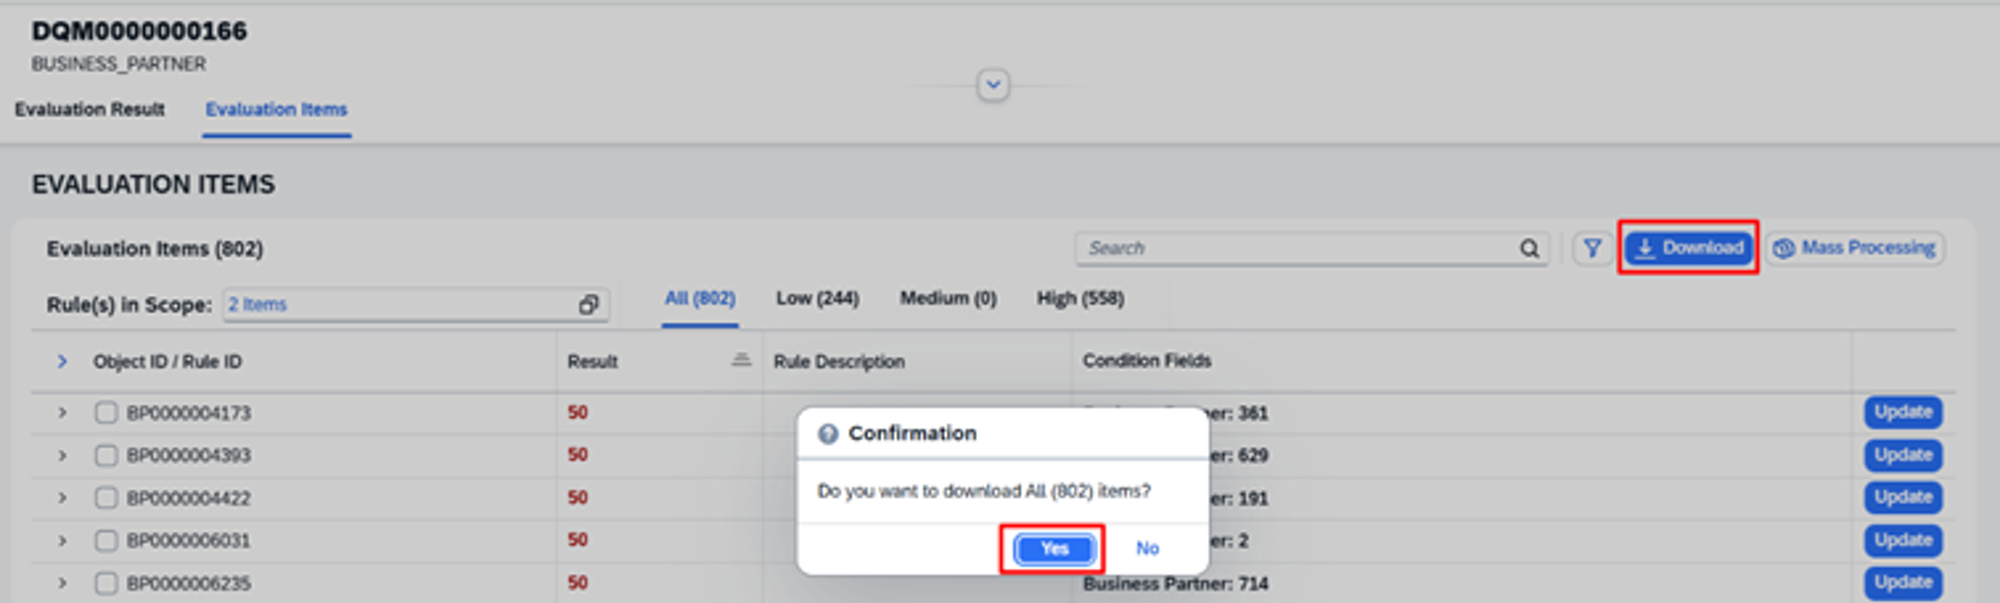Open the High (558) filter tab
This screenshot has height=603, width=2000.
coord(1081,297)
